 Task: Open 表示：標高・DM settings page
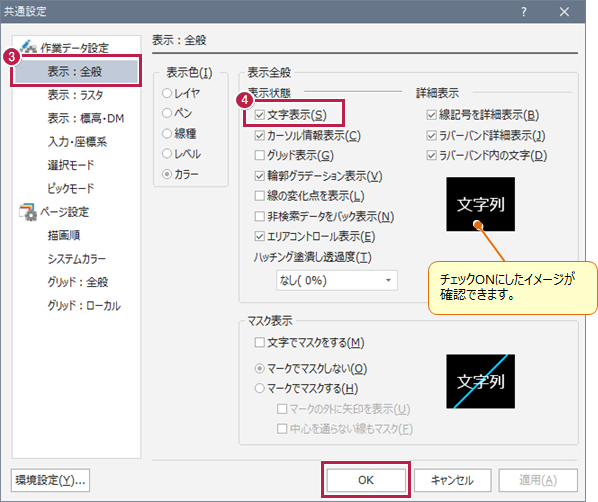point(86,118)
